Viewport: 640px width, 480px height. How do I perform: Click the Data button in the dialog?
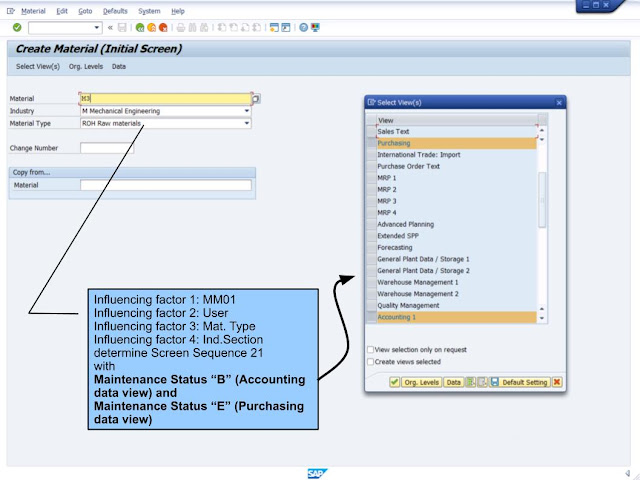click(453, 382)
